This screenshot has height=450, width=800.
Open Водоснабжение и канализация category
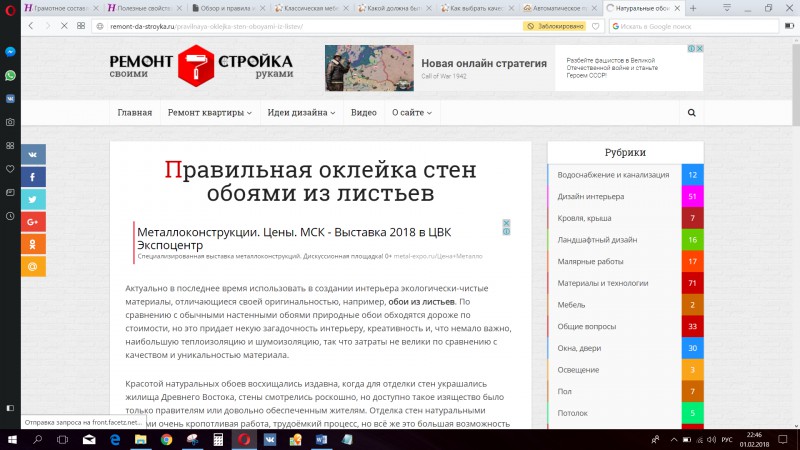613,174
